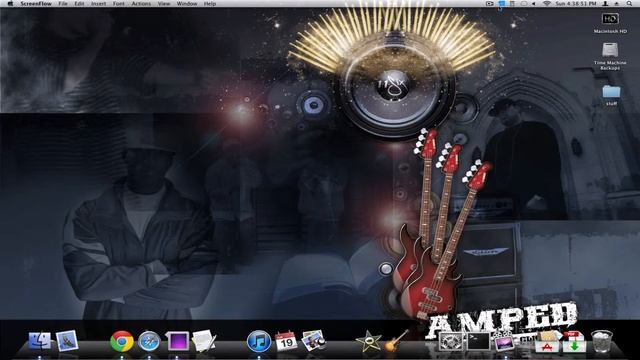
Task: Open the View menu
Action: 164,3
